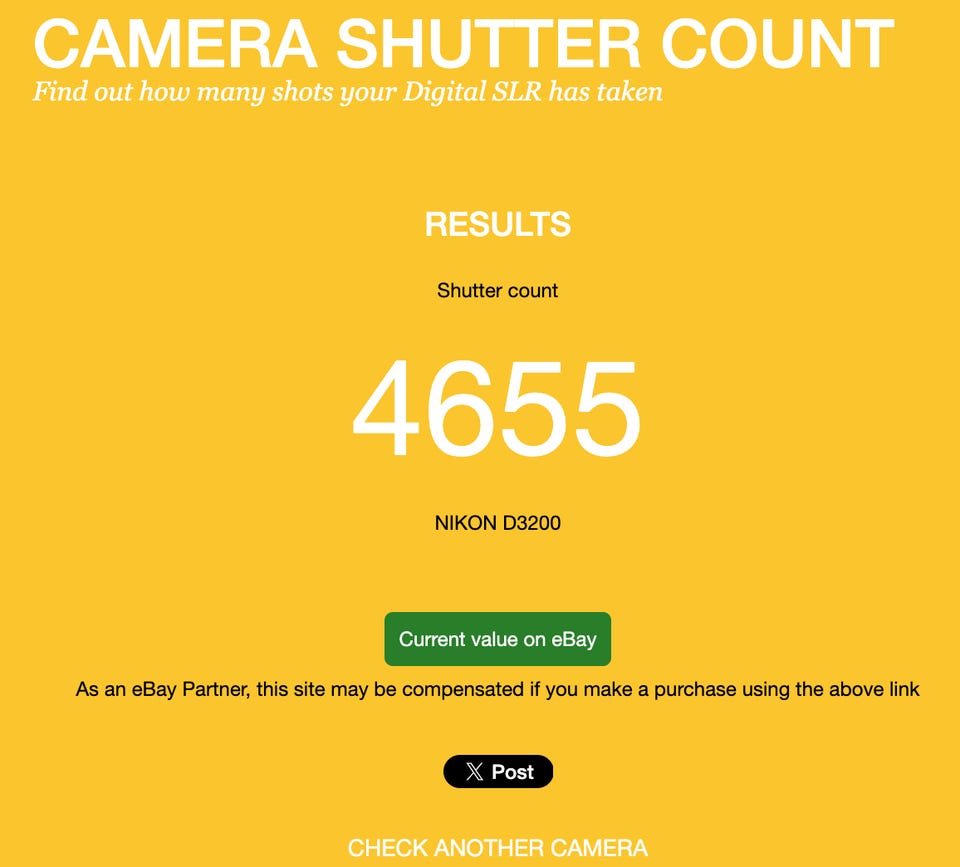Viewport: 960px width, 867px height.
Task: Click the italic tagline about Digital SLR shots
Action: click(x=348, y=92)
